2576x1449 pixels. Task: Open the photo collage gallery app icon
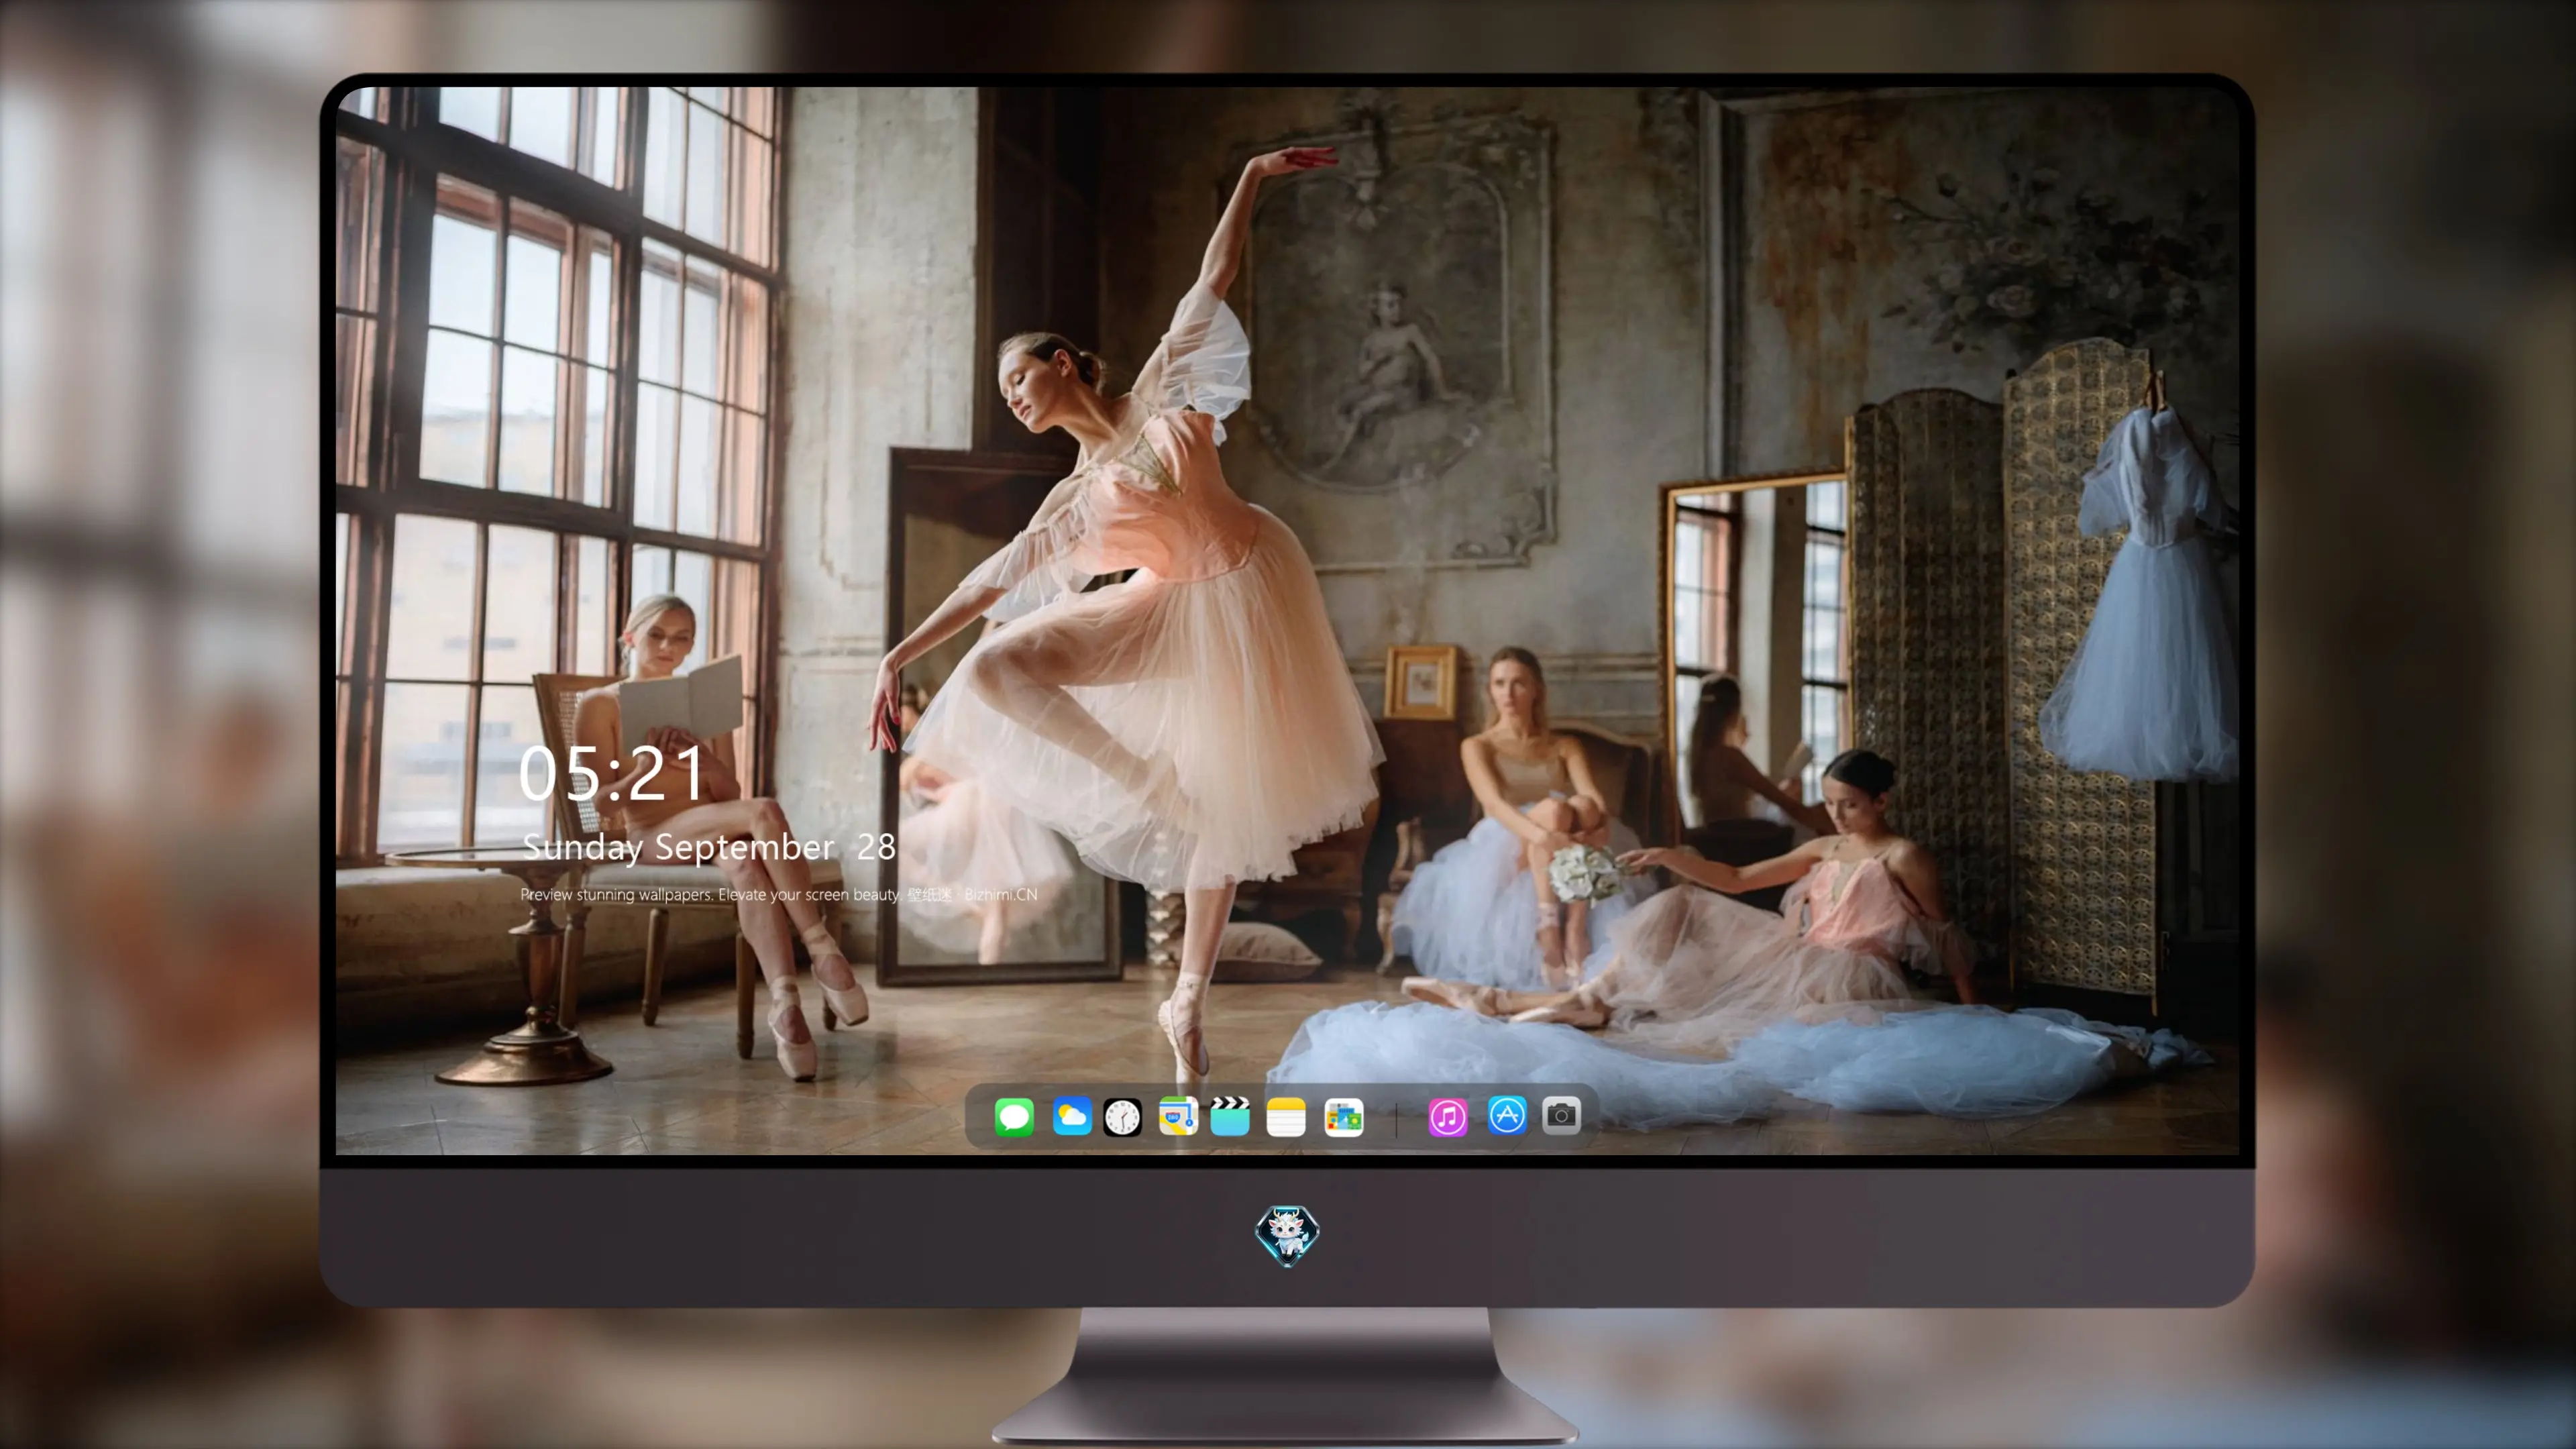coord(1343,1117)
